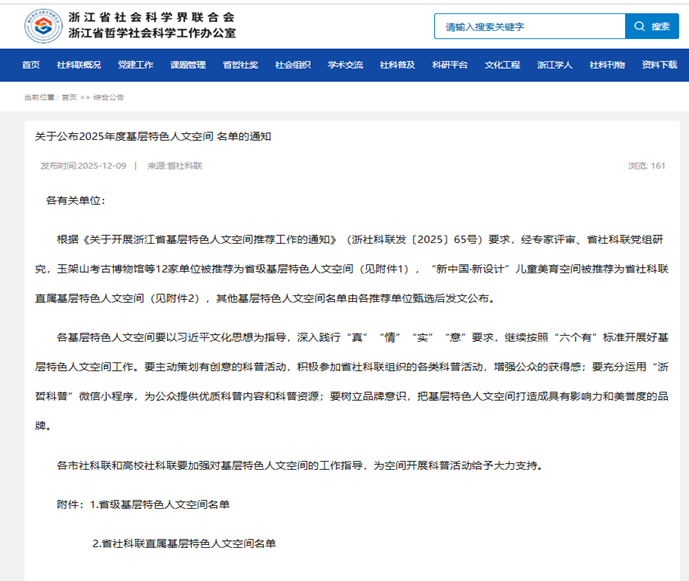Select 课题管理 in the navigation bar
The image size is (689, 581).
click(188, 65)
